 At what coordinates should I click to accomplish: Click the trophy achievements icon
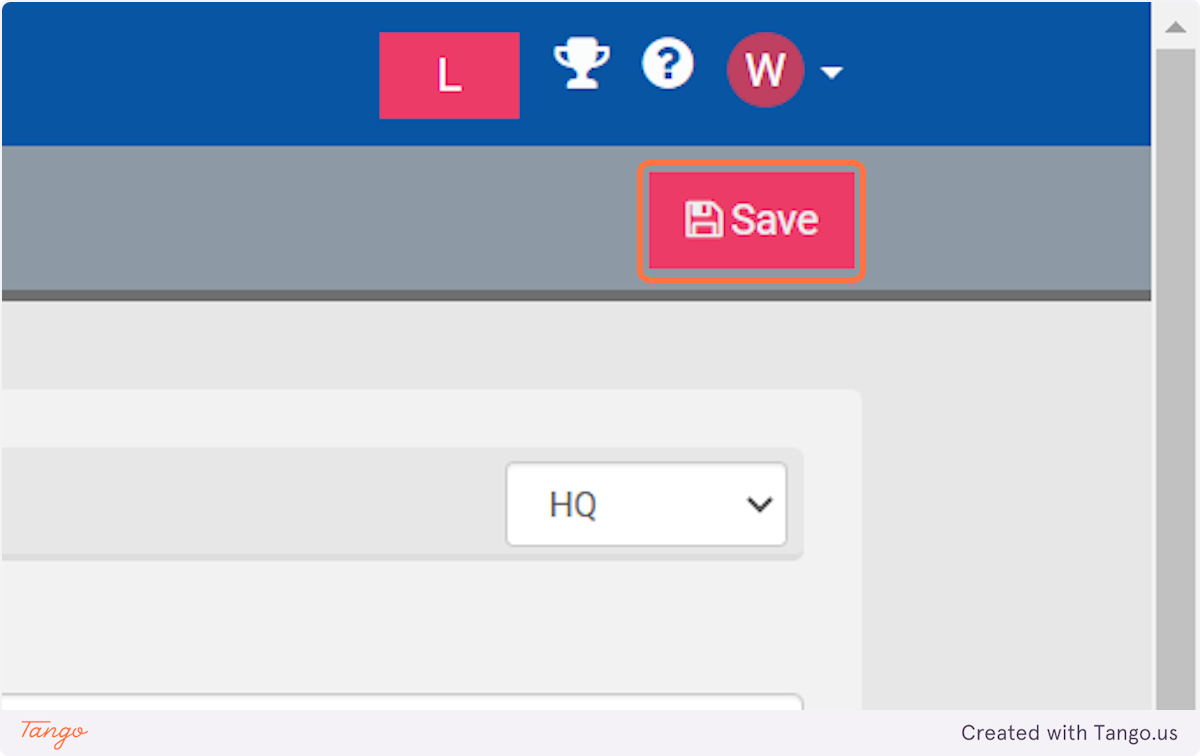(x=582, y=66)
